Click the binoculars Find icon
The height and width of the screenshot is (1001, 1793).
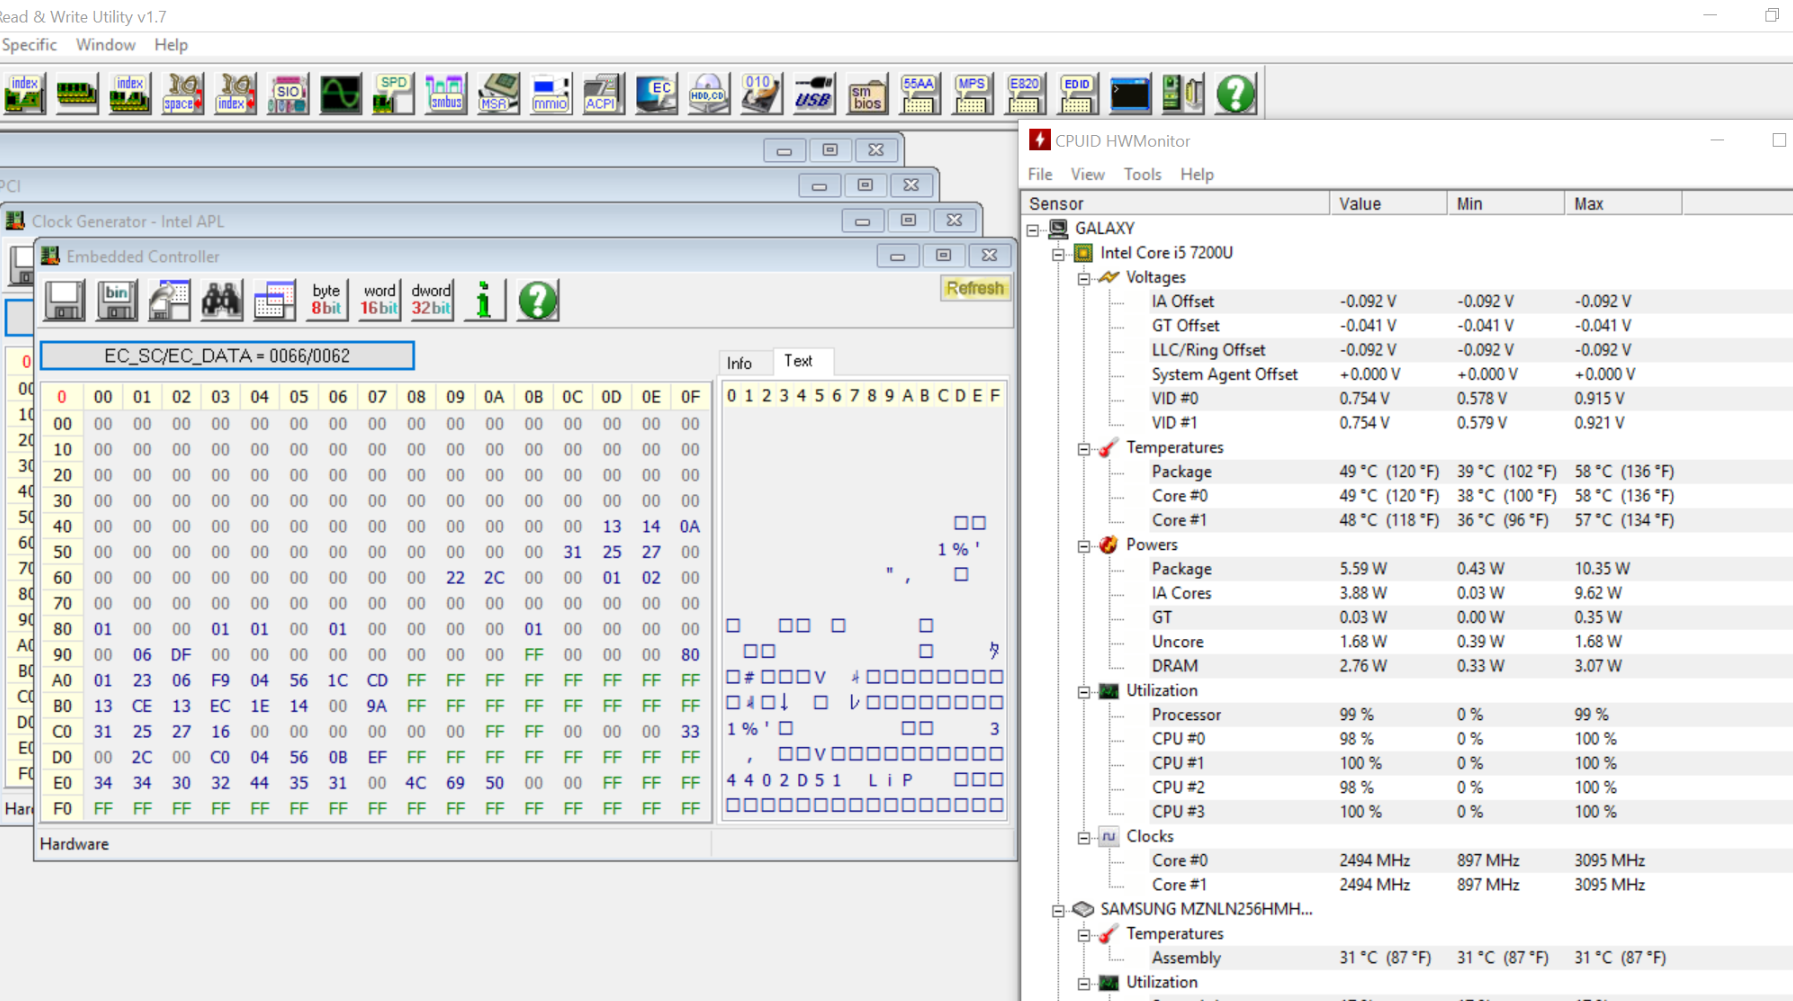(222, 300)
